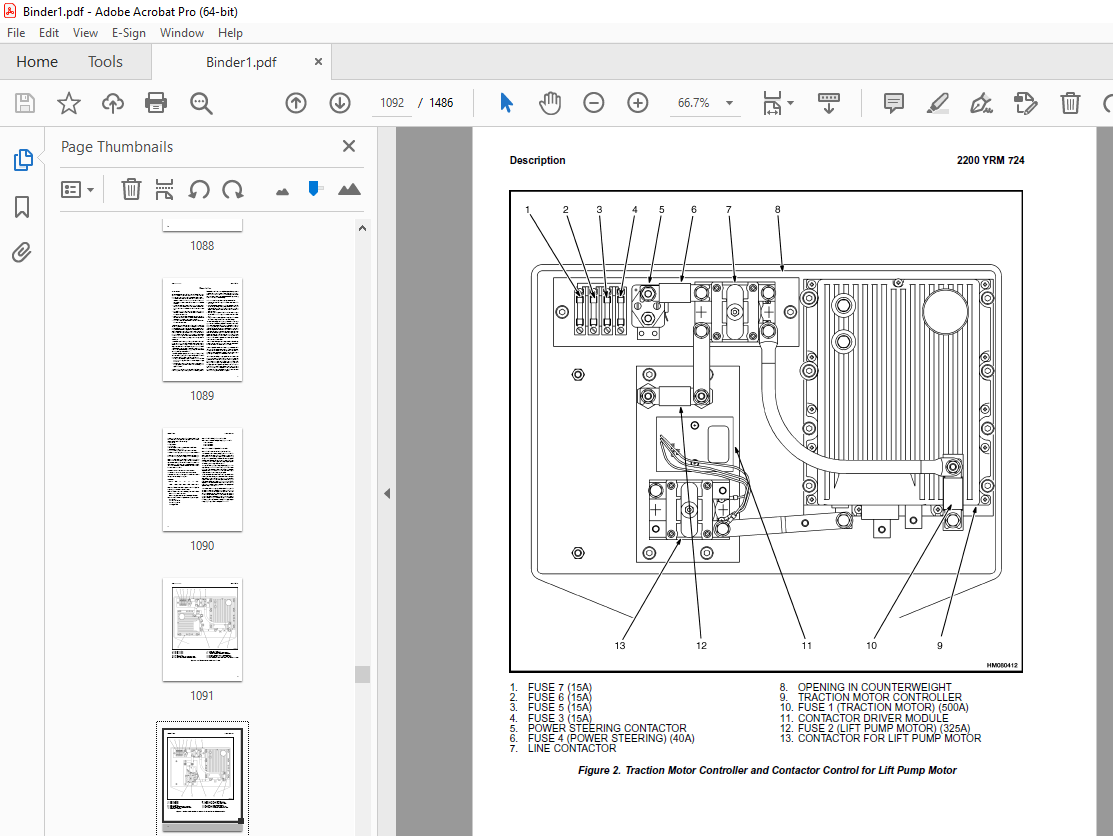The image size is (1113, 836).
Task: Add a comment with speech bubble icon
Action: (894, 103)
